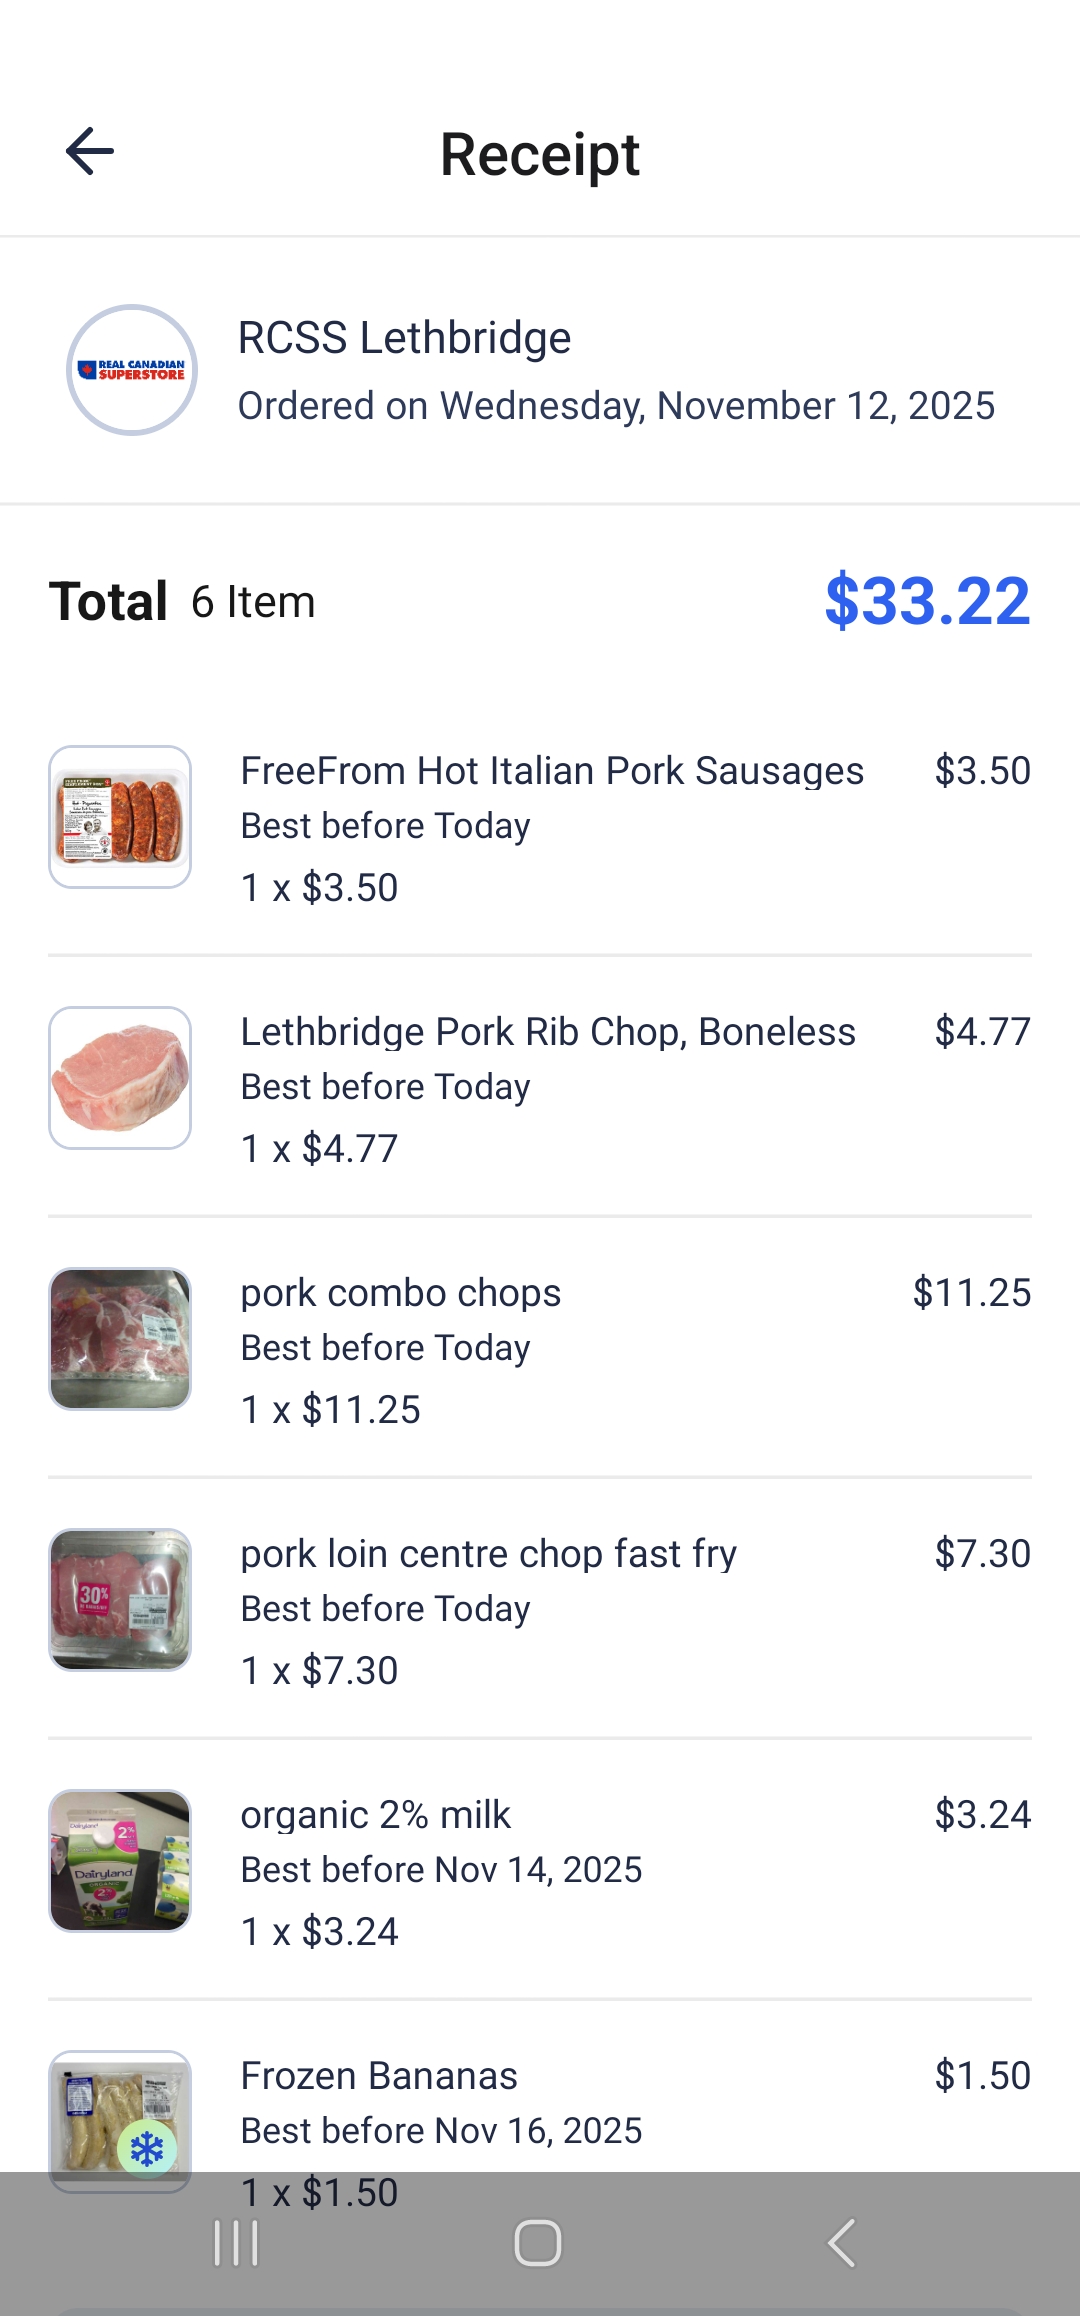Select the FreeFrom Hot Italian Pork Sausages item
The width and height of the screenshot is (1080, 2316).
pyautogui.click(x=552, y=771)
